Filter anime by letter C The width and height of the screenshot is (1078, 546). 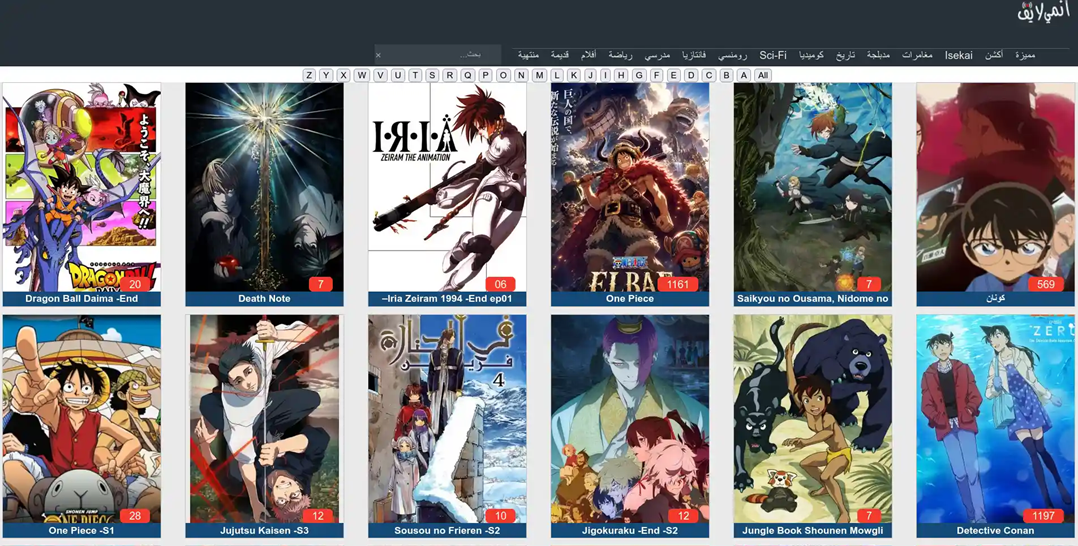click(709, 75)
